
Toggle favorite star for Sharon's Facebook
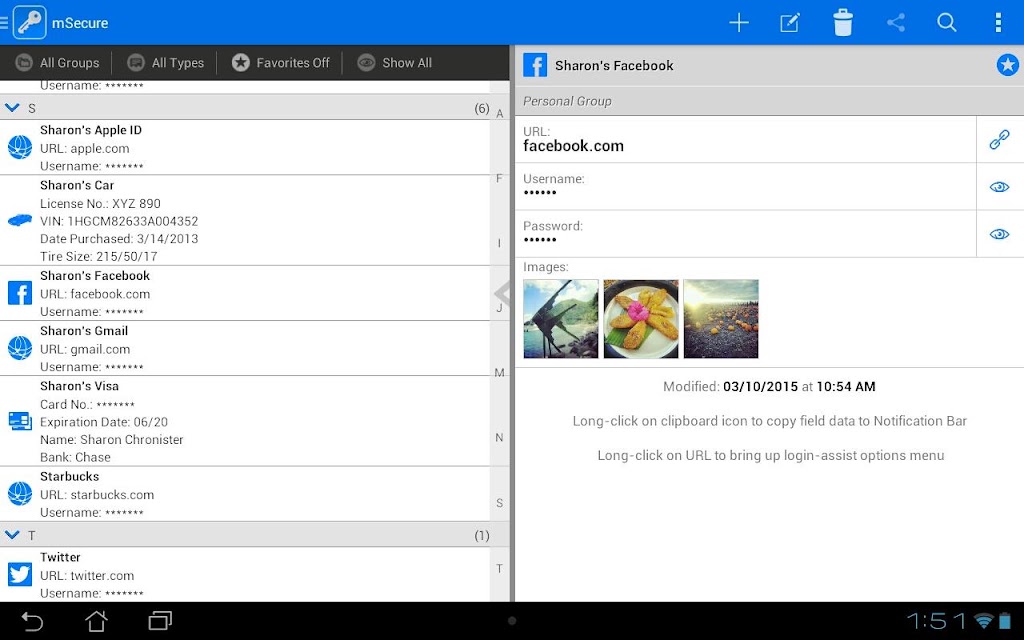coord(1007,65)
